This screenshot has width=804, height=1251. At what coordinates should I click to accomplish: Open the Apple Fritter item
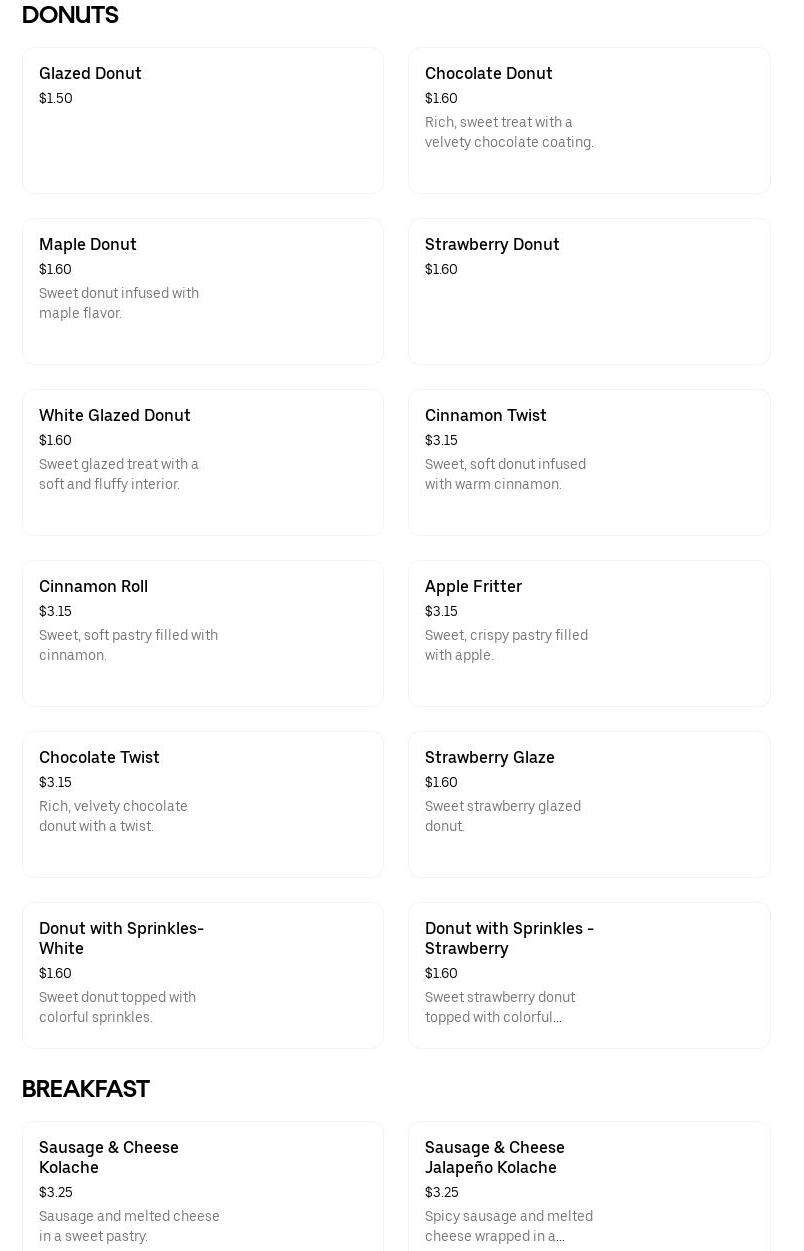(589, 633)
